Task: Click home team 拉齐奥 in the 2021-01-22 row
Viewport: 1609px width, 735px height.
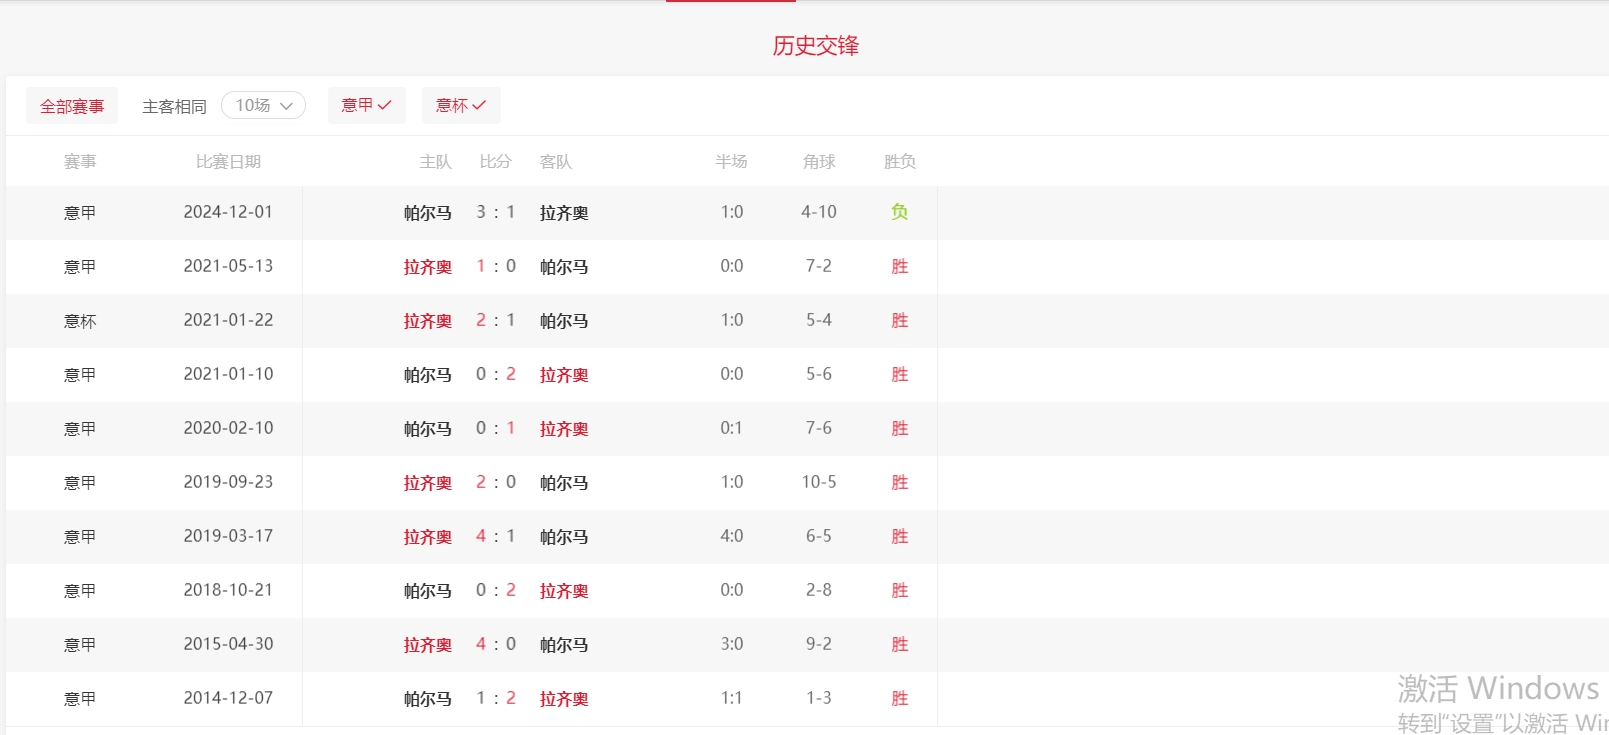Action: click(427, 321)
